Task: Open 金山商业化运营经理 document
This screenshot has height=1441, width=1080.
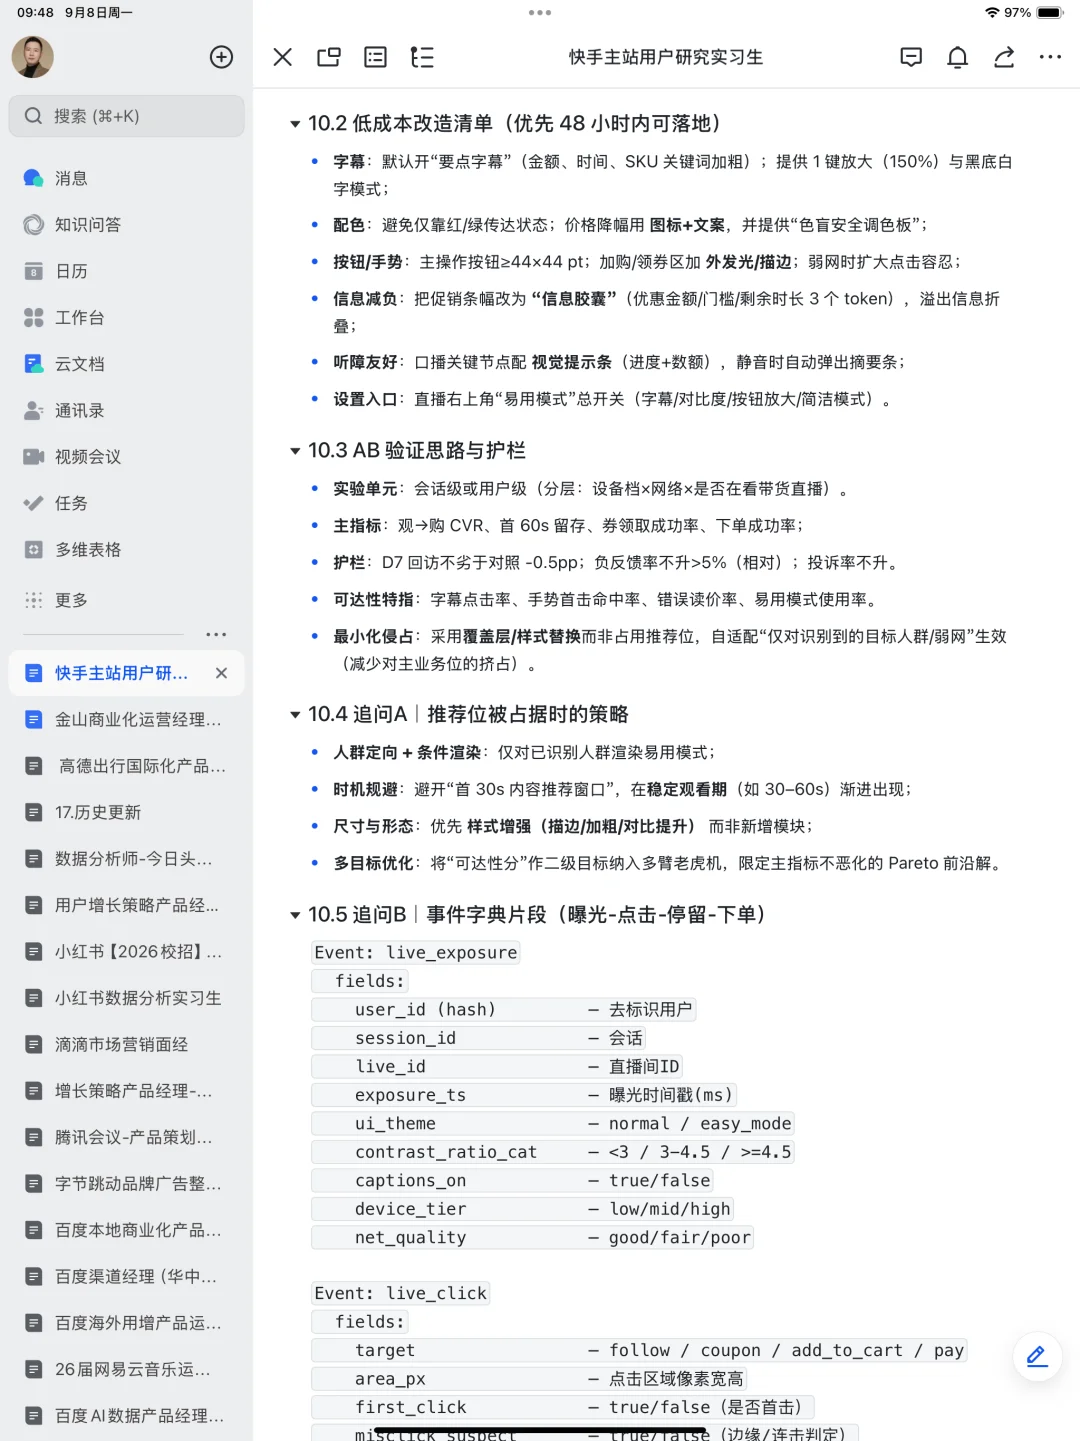Action: [x=126, y=720]
